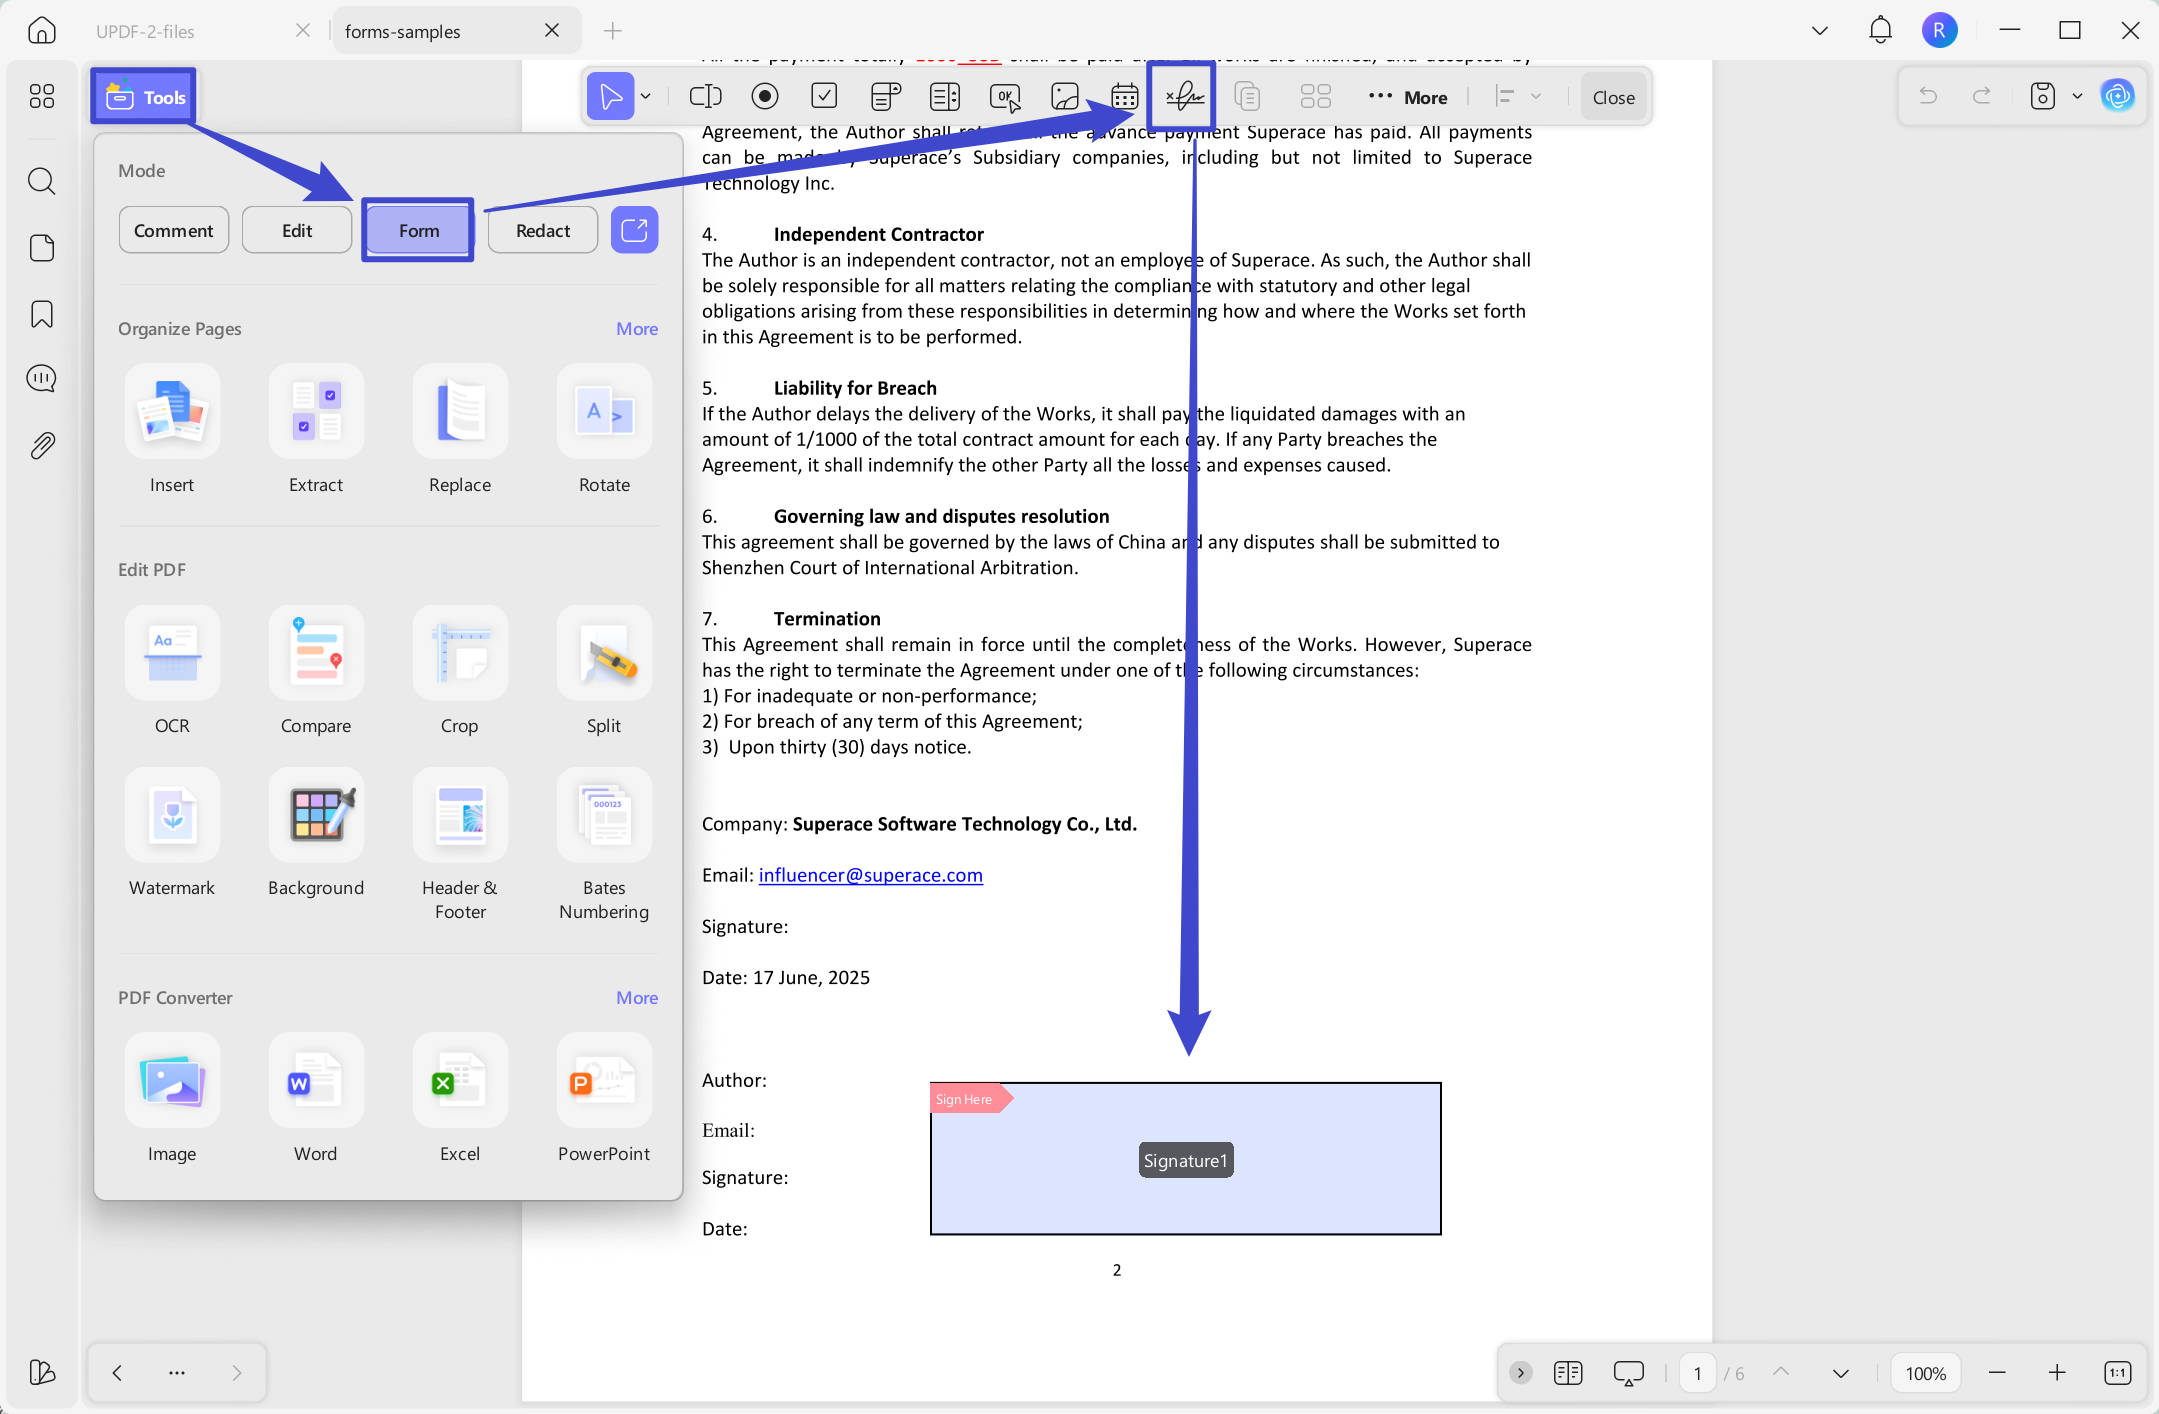Choose the selection arrow tool
The height and width of the screenshot is (1414, 2159).
click(610, 96)
